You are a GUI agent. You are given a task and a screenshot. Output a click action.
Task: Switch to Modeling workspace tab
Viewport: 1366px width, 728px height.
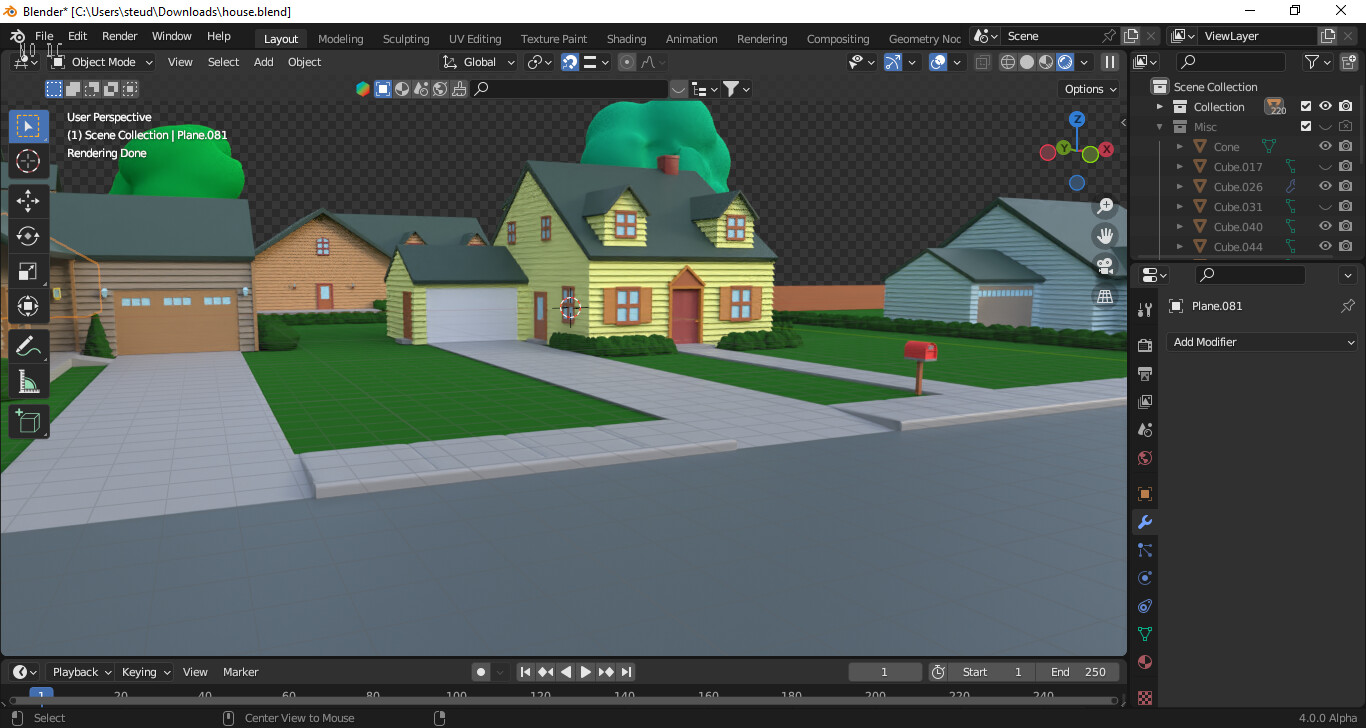point(340,39)
